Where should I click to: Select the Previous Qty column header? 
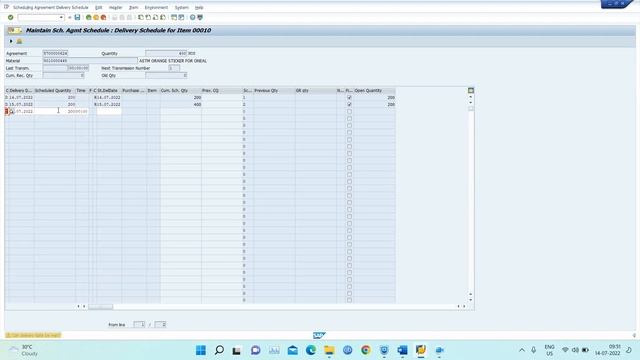[x=274, y=91]
